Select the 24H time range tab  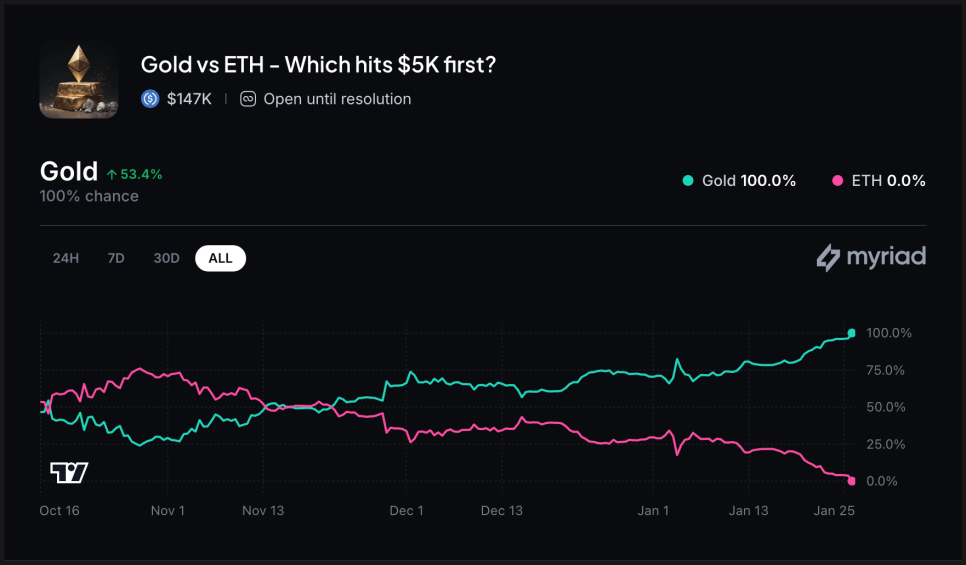click(66, 258)
